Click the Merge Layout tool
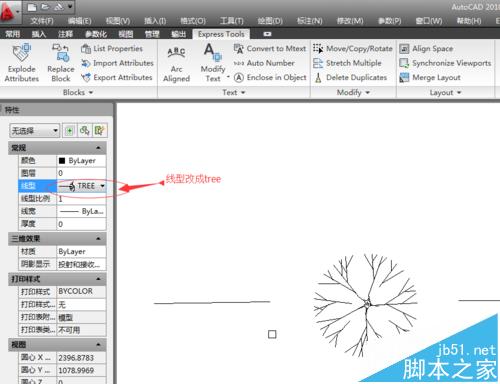 coord(430,77)
